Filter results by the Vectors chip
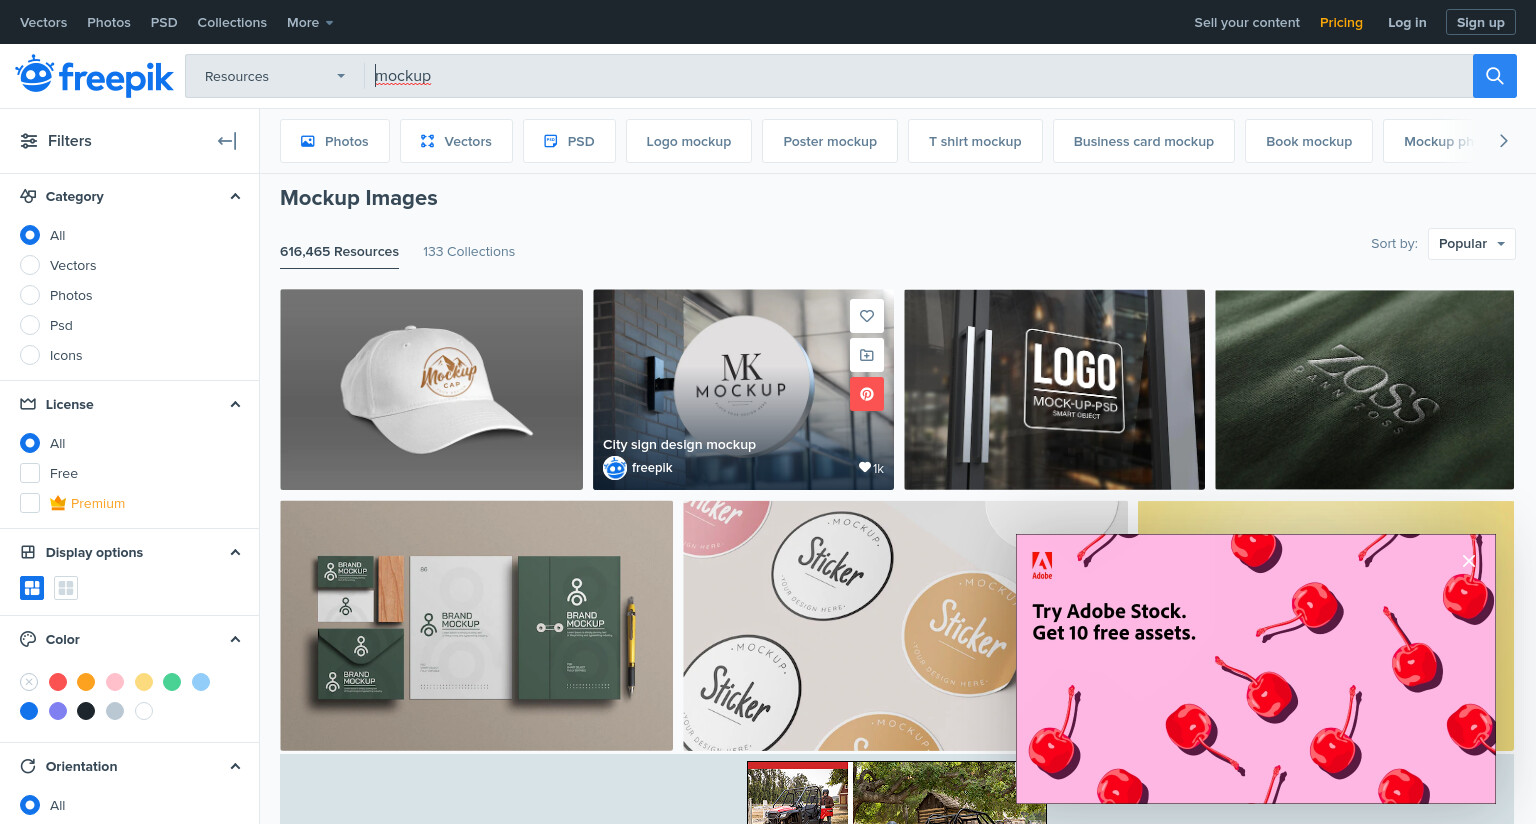This screenshot has width=1536, height=824. pos(456,141)
